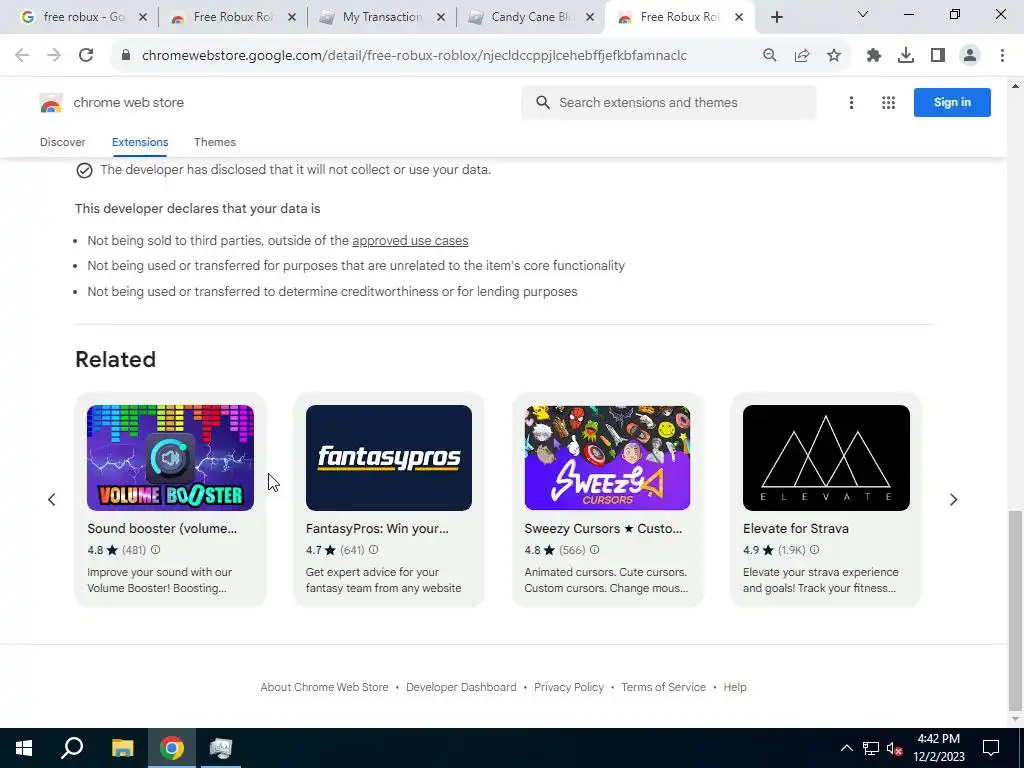This screenshot has height=768, width=1024.
Task: Close the My Transaction browser tab
Action: 441,18
